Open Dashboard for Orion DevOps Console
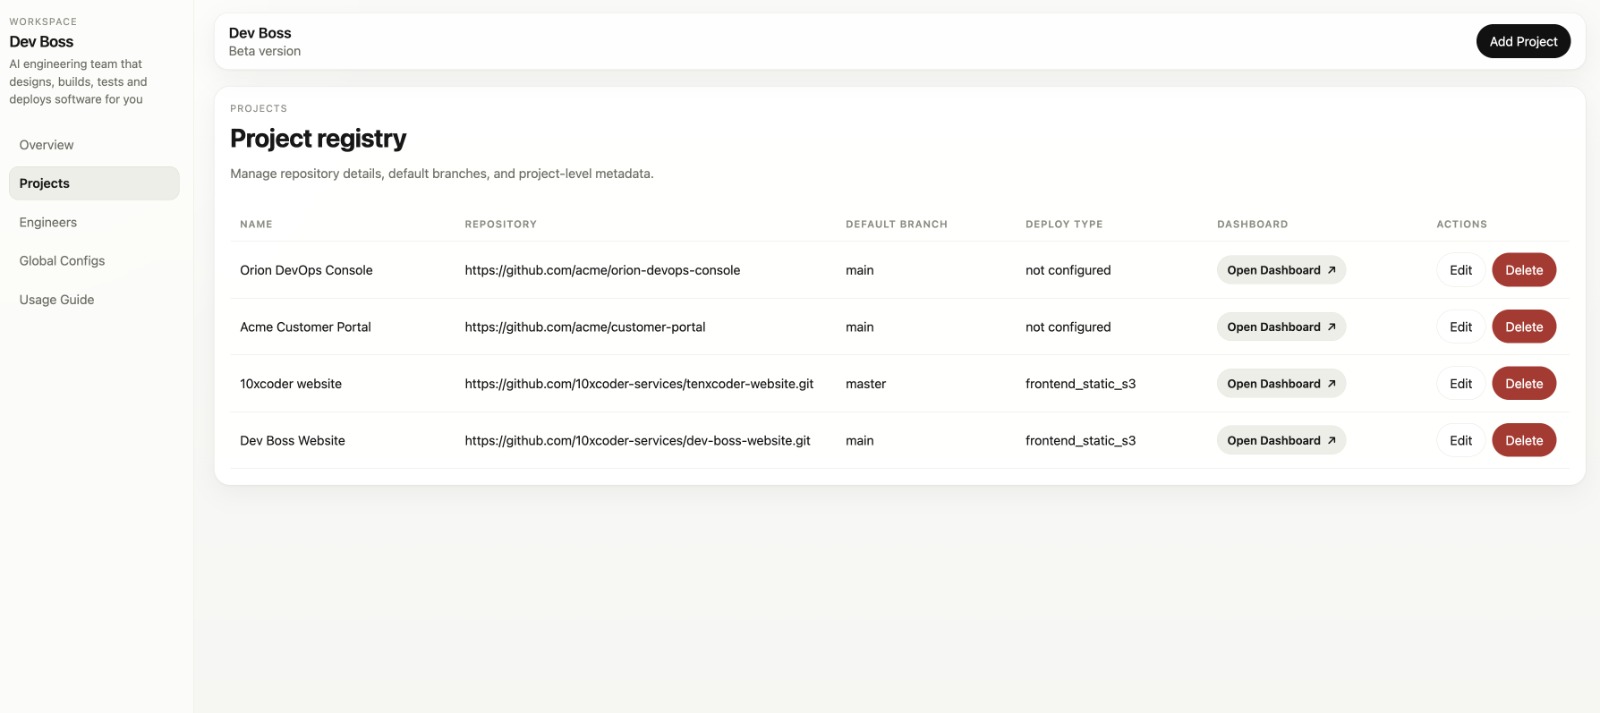The image size is (1600, 713). coord(1281,270)
